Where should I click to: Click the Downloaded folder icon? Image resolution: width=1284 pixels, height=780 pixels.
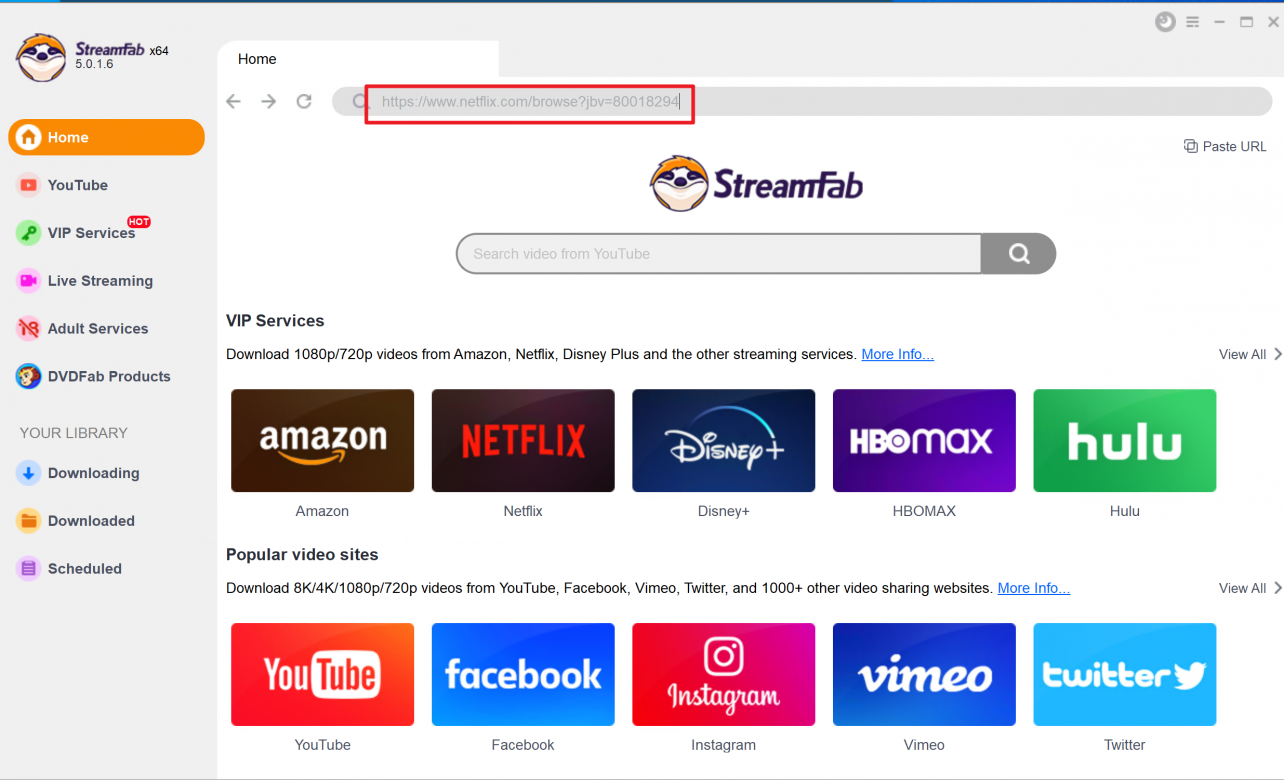click(x=28, y=521)
